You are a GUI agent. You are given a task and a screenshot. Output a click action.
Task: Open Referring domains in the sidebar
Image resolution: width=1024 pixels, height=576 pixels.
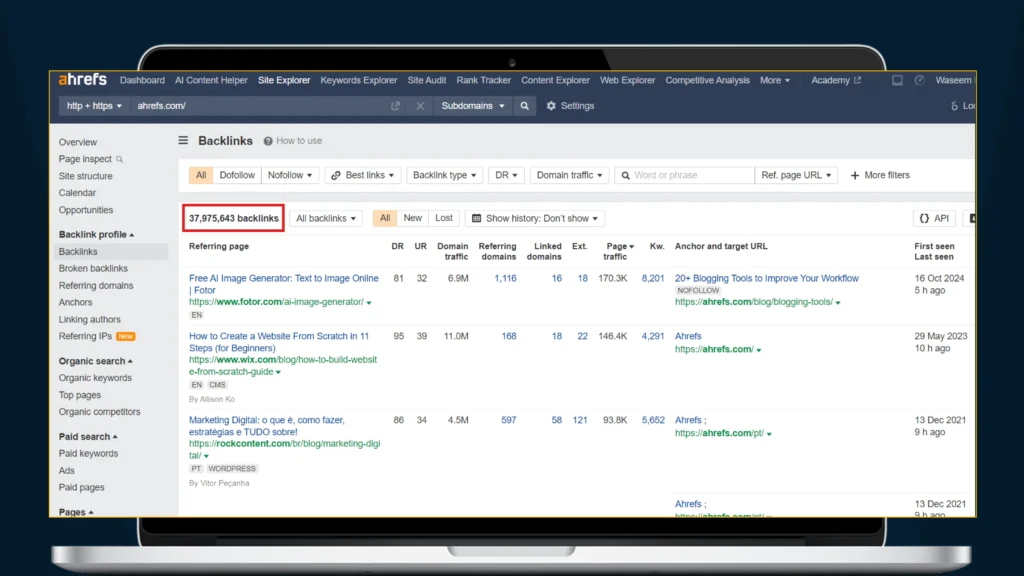pyautogui.click(x=96, y=286)
